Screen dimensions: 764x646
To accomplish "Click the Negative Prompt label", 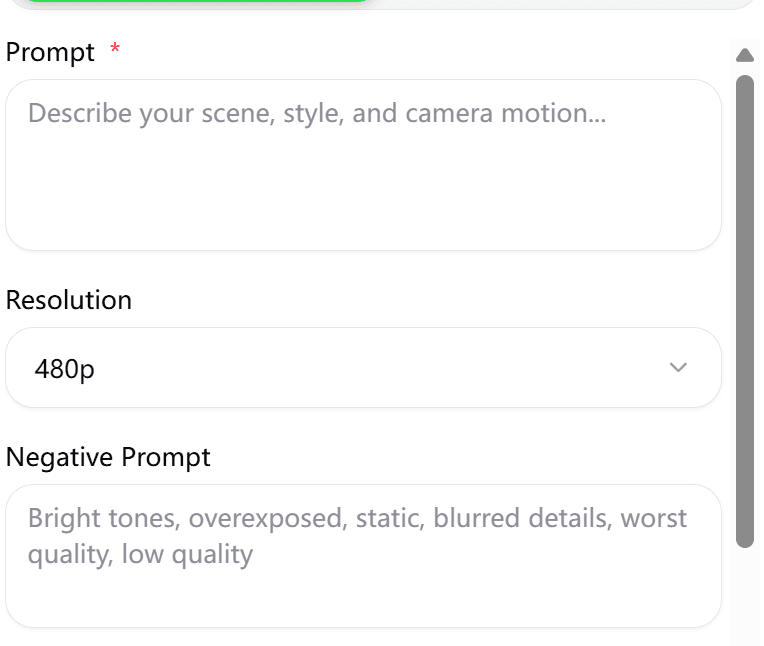I will (x=108, y=457).
